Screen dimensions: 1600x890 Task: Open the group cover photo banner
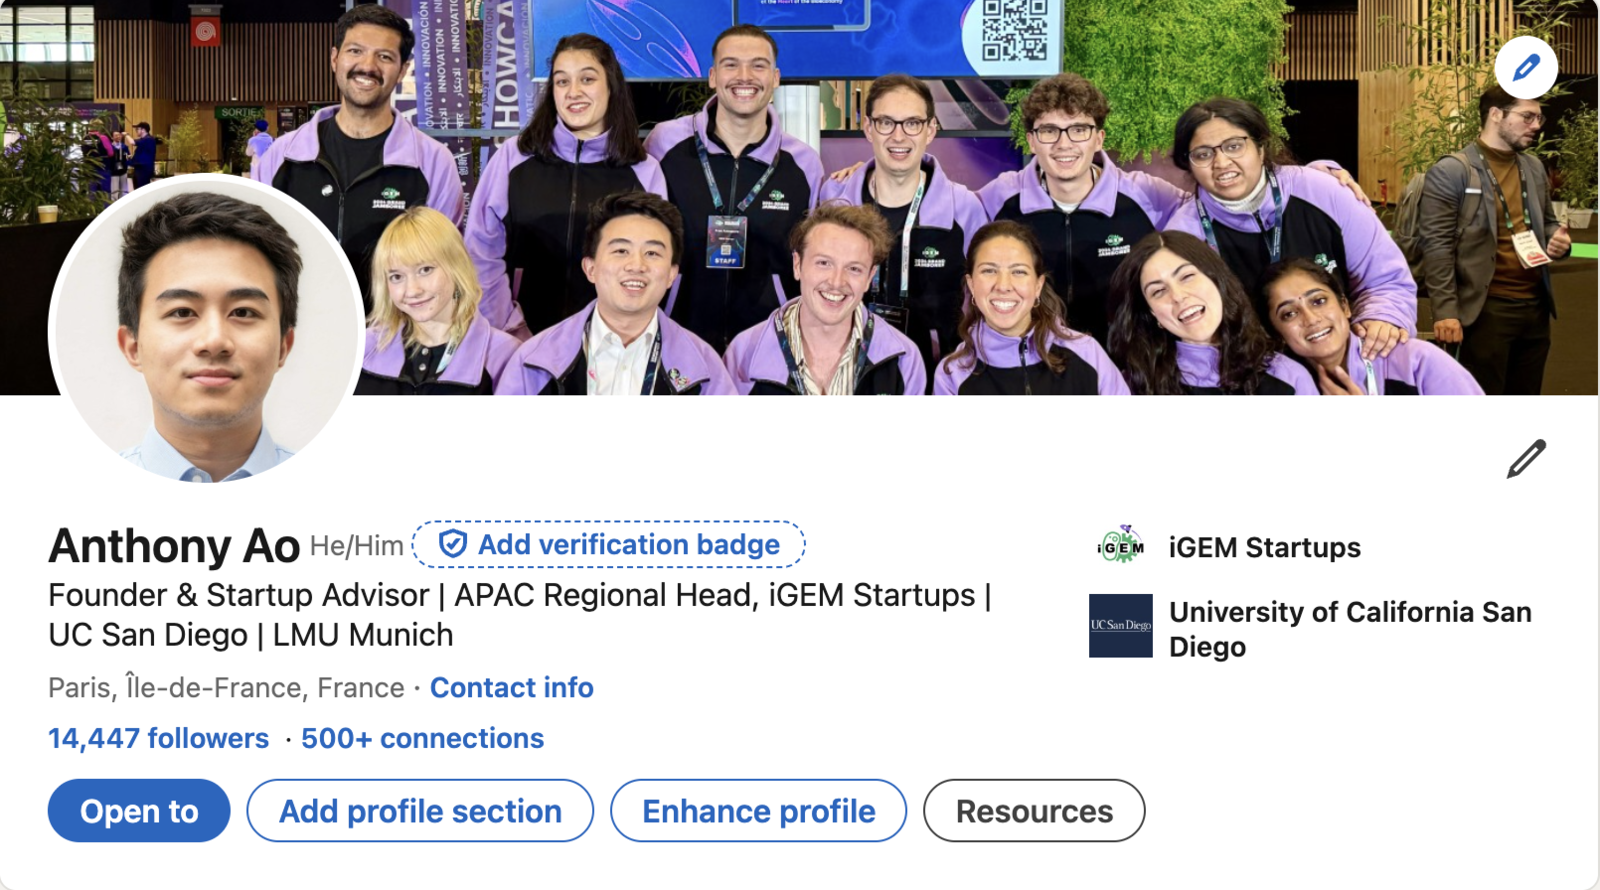(x=900, y=200)
